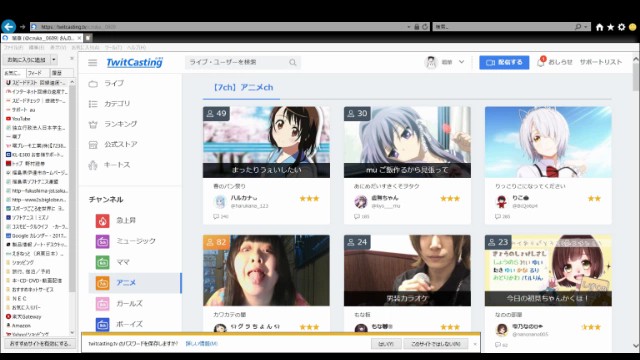The height and width of the screenshot is (360, 640).
Task: Select the red 急上昇 channel icon
Action: (102, 221)
